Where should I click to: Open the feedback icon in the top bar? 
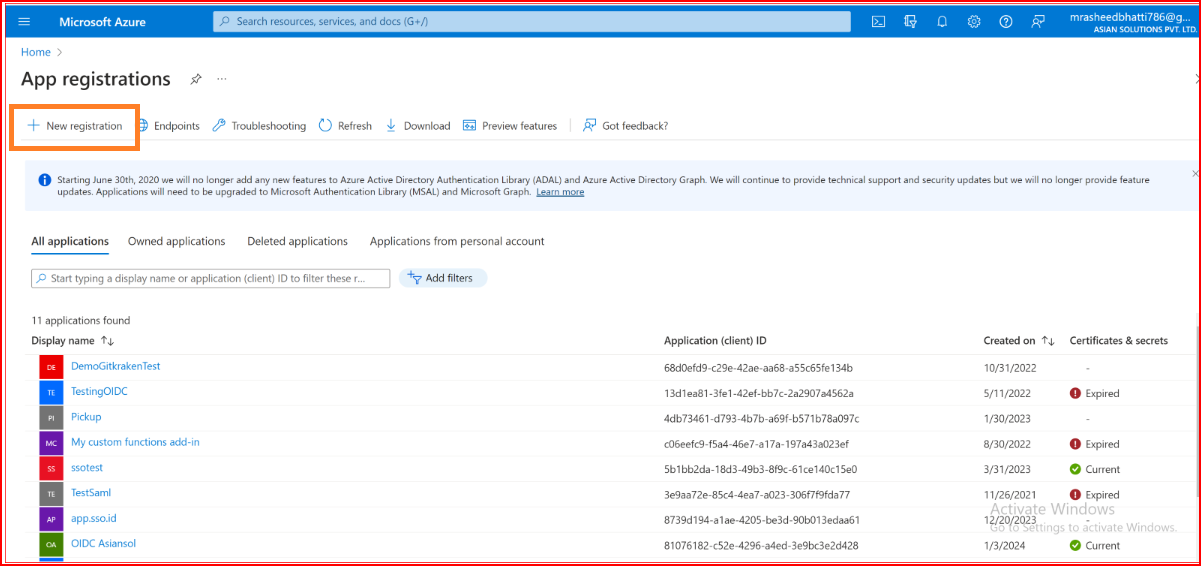coord(1038,21)
